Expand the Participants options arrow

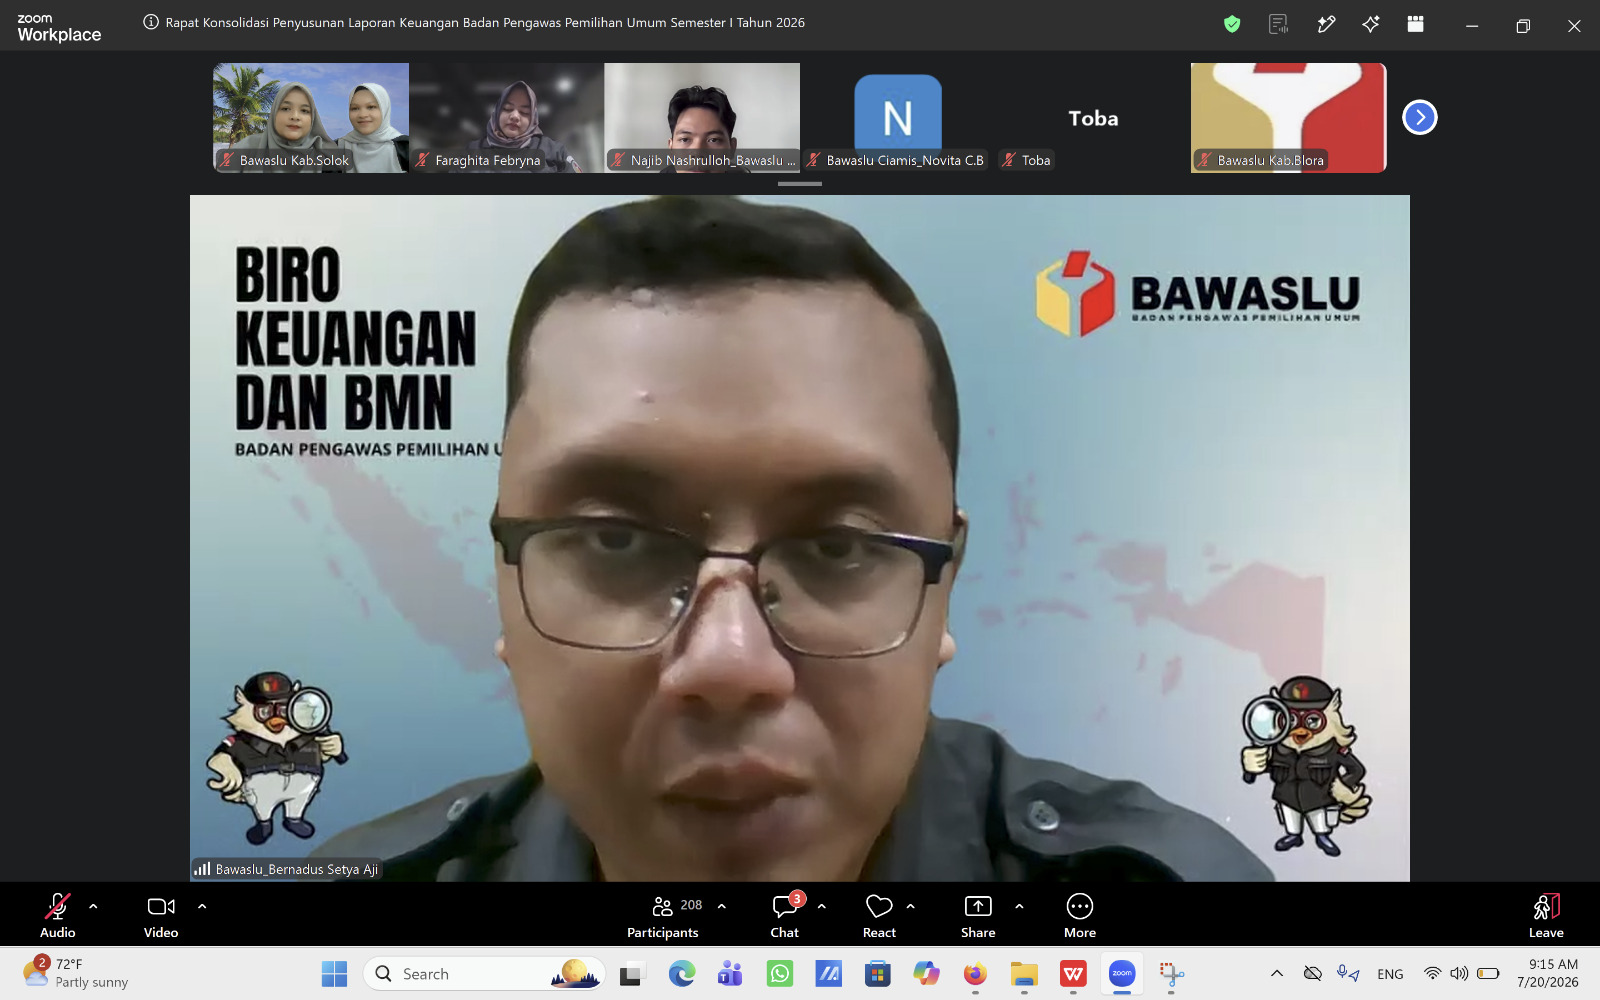pyautogui.click(x=722, y=906)
